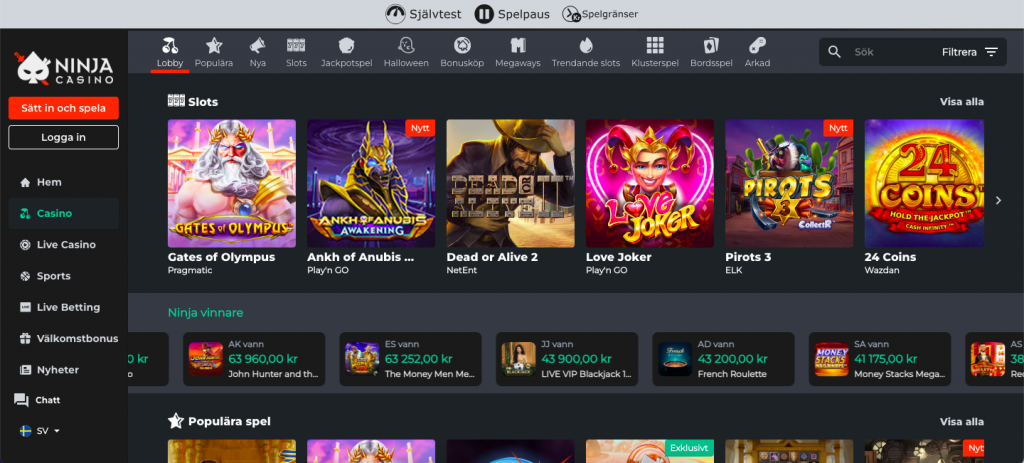Screen dimensions: 1024x463
Task: Select the Bonusköp category icon
Action: pos(462,46)
